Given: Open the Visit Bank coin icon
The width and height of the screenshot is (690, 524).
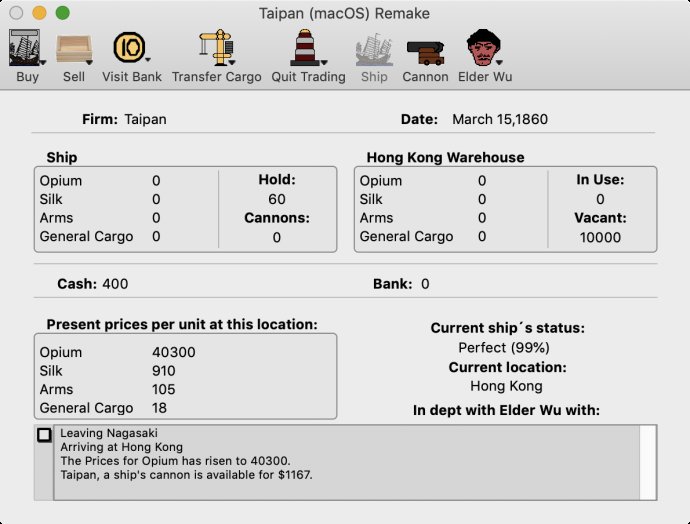Looking at the screenshot, I should point(129,47).
